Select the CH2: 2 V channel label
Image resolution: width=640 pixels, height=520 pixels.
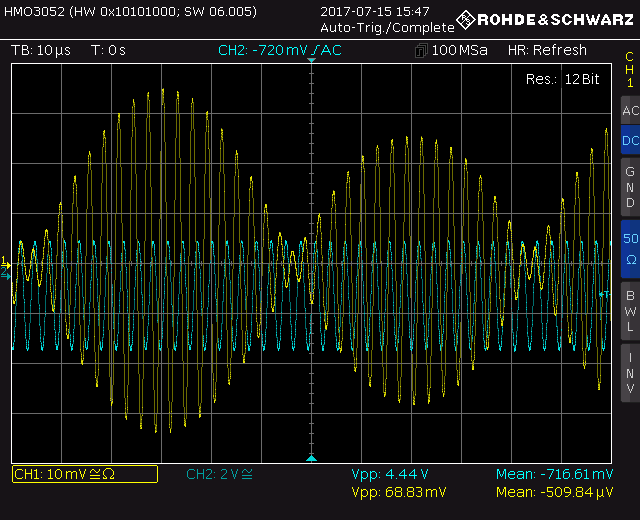point(220,474)
